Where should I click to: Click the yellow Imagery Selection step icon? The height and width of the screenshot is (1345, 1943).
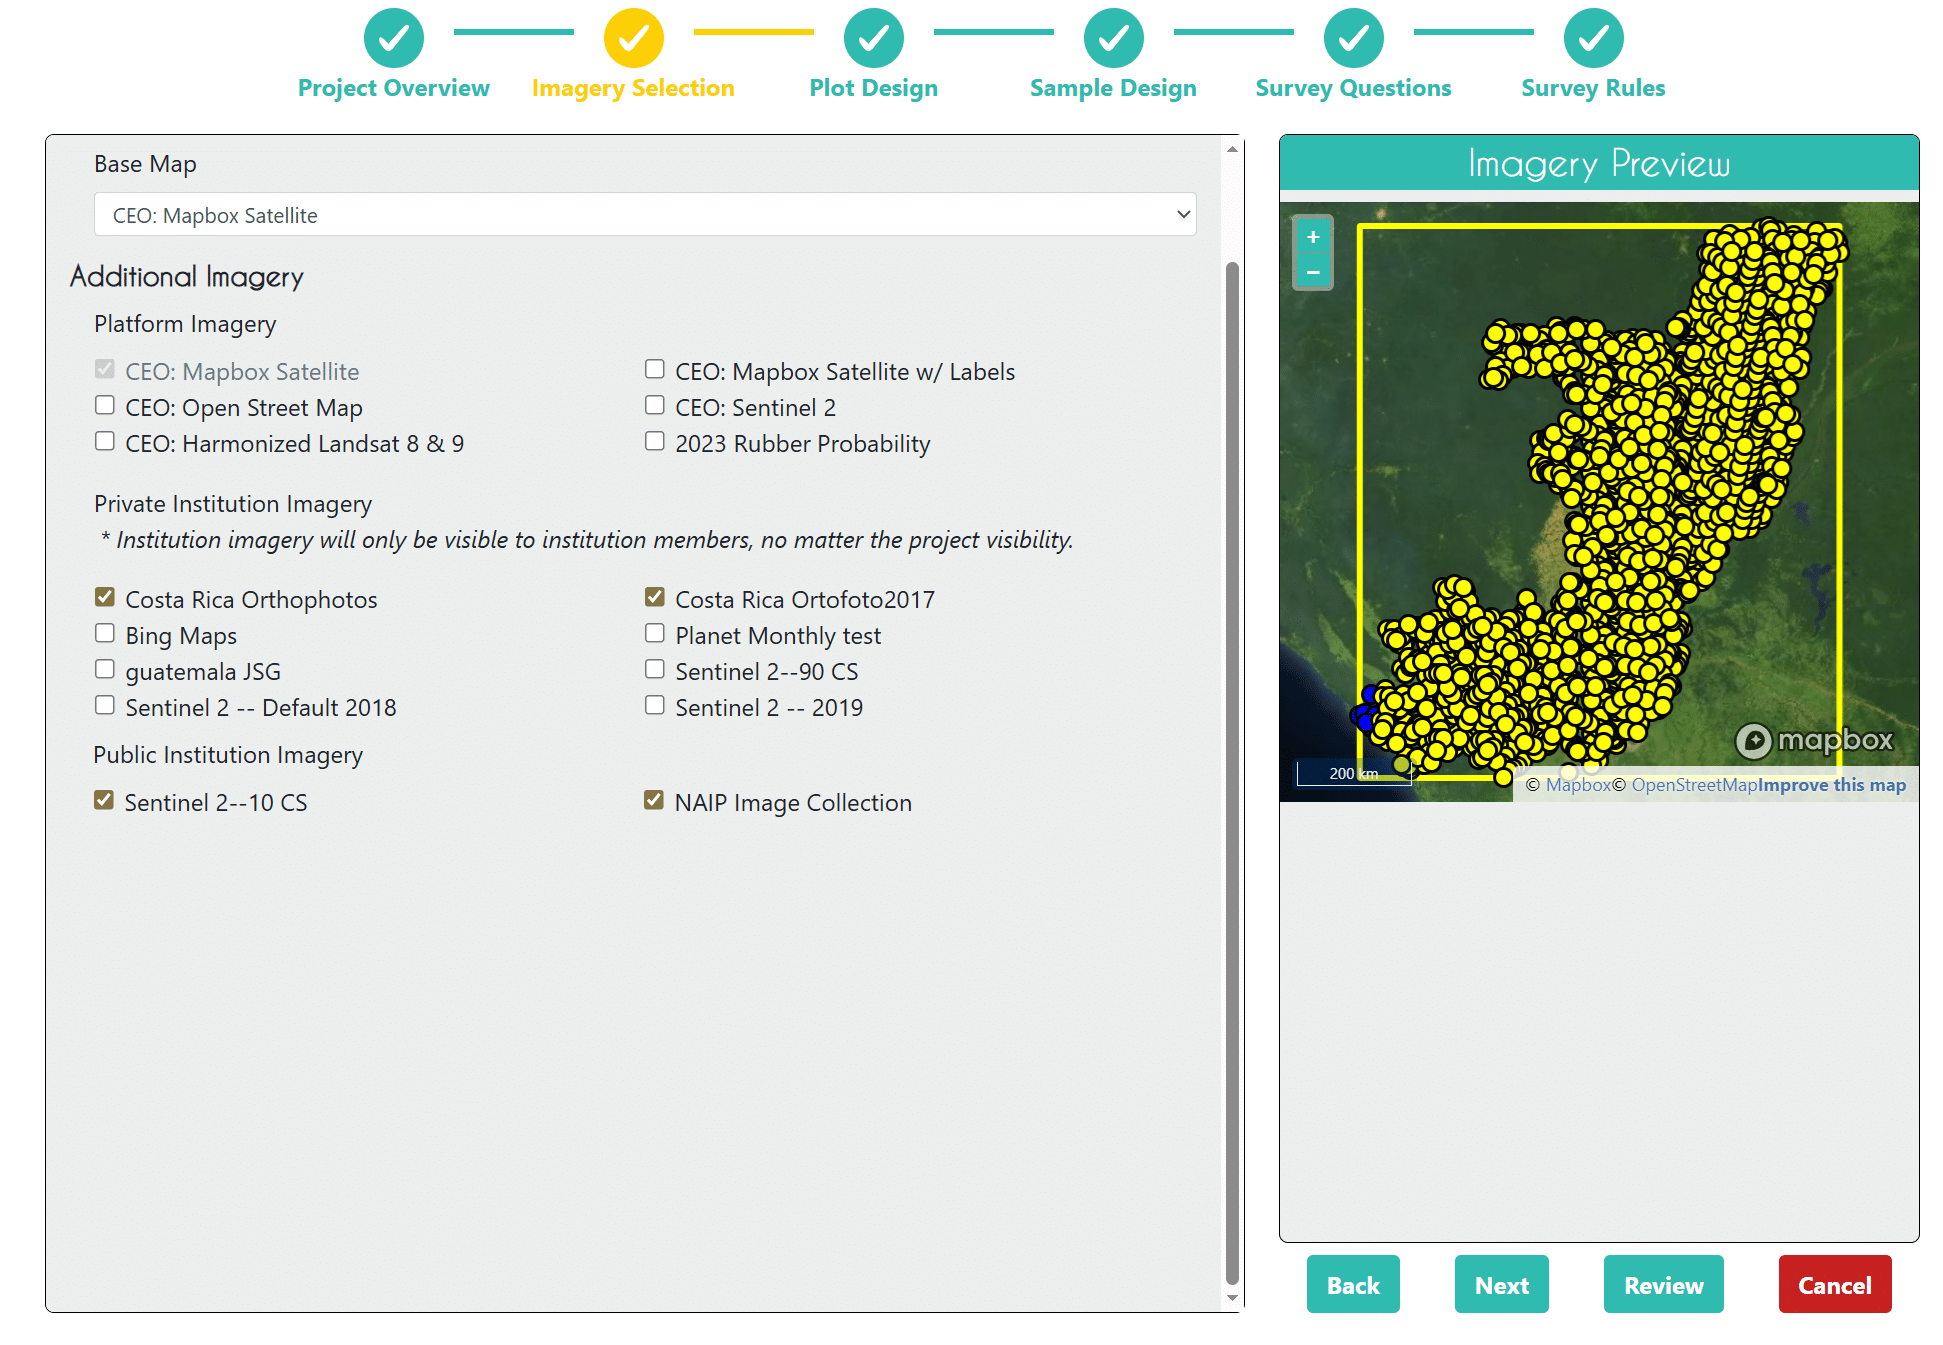[633, 37]
